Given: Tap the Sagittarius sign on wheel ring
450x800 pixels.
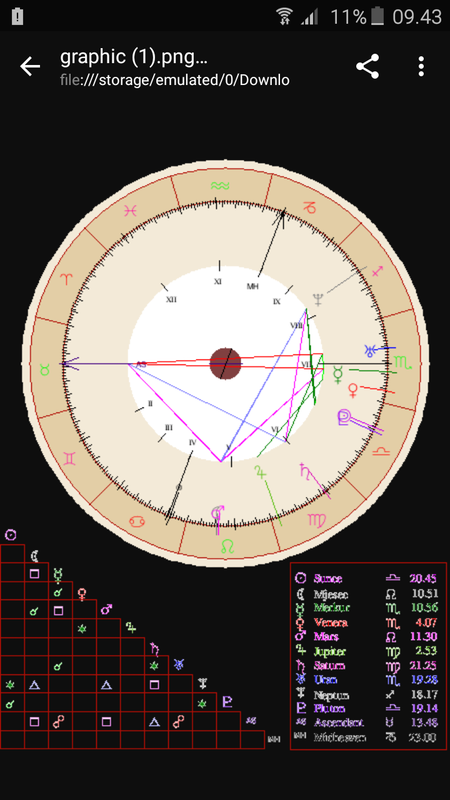Looking at the screenshot, I should [x=378, y=272].
